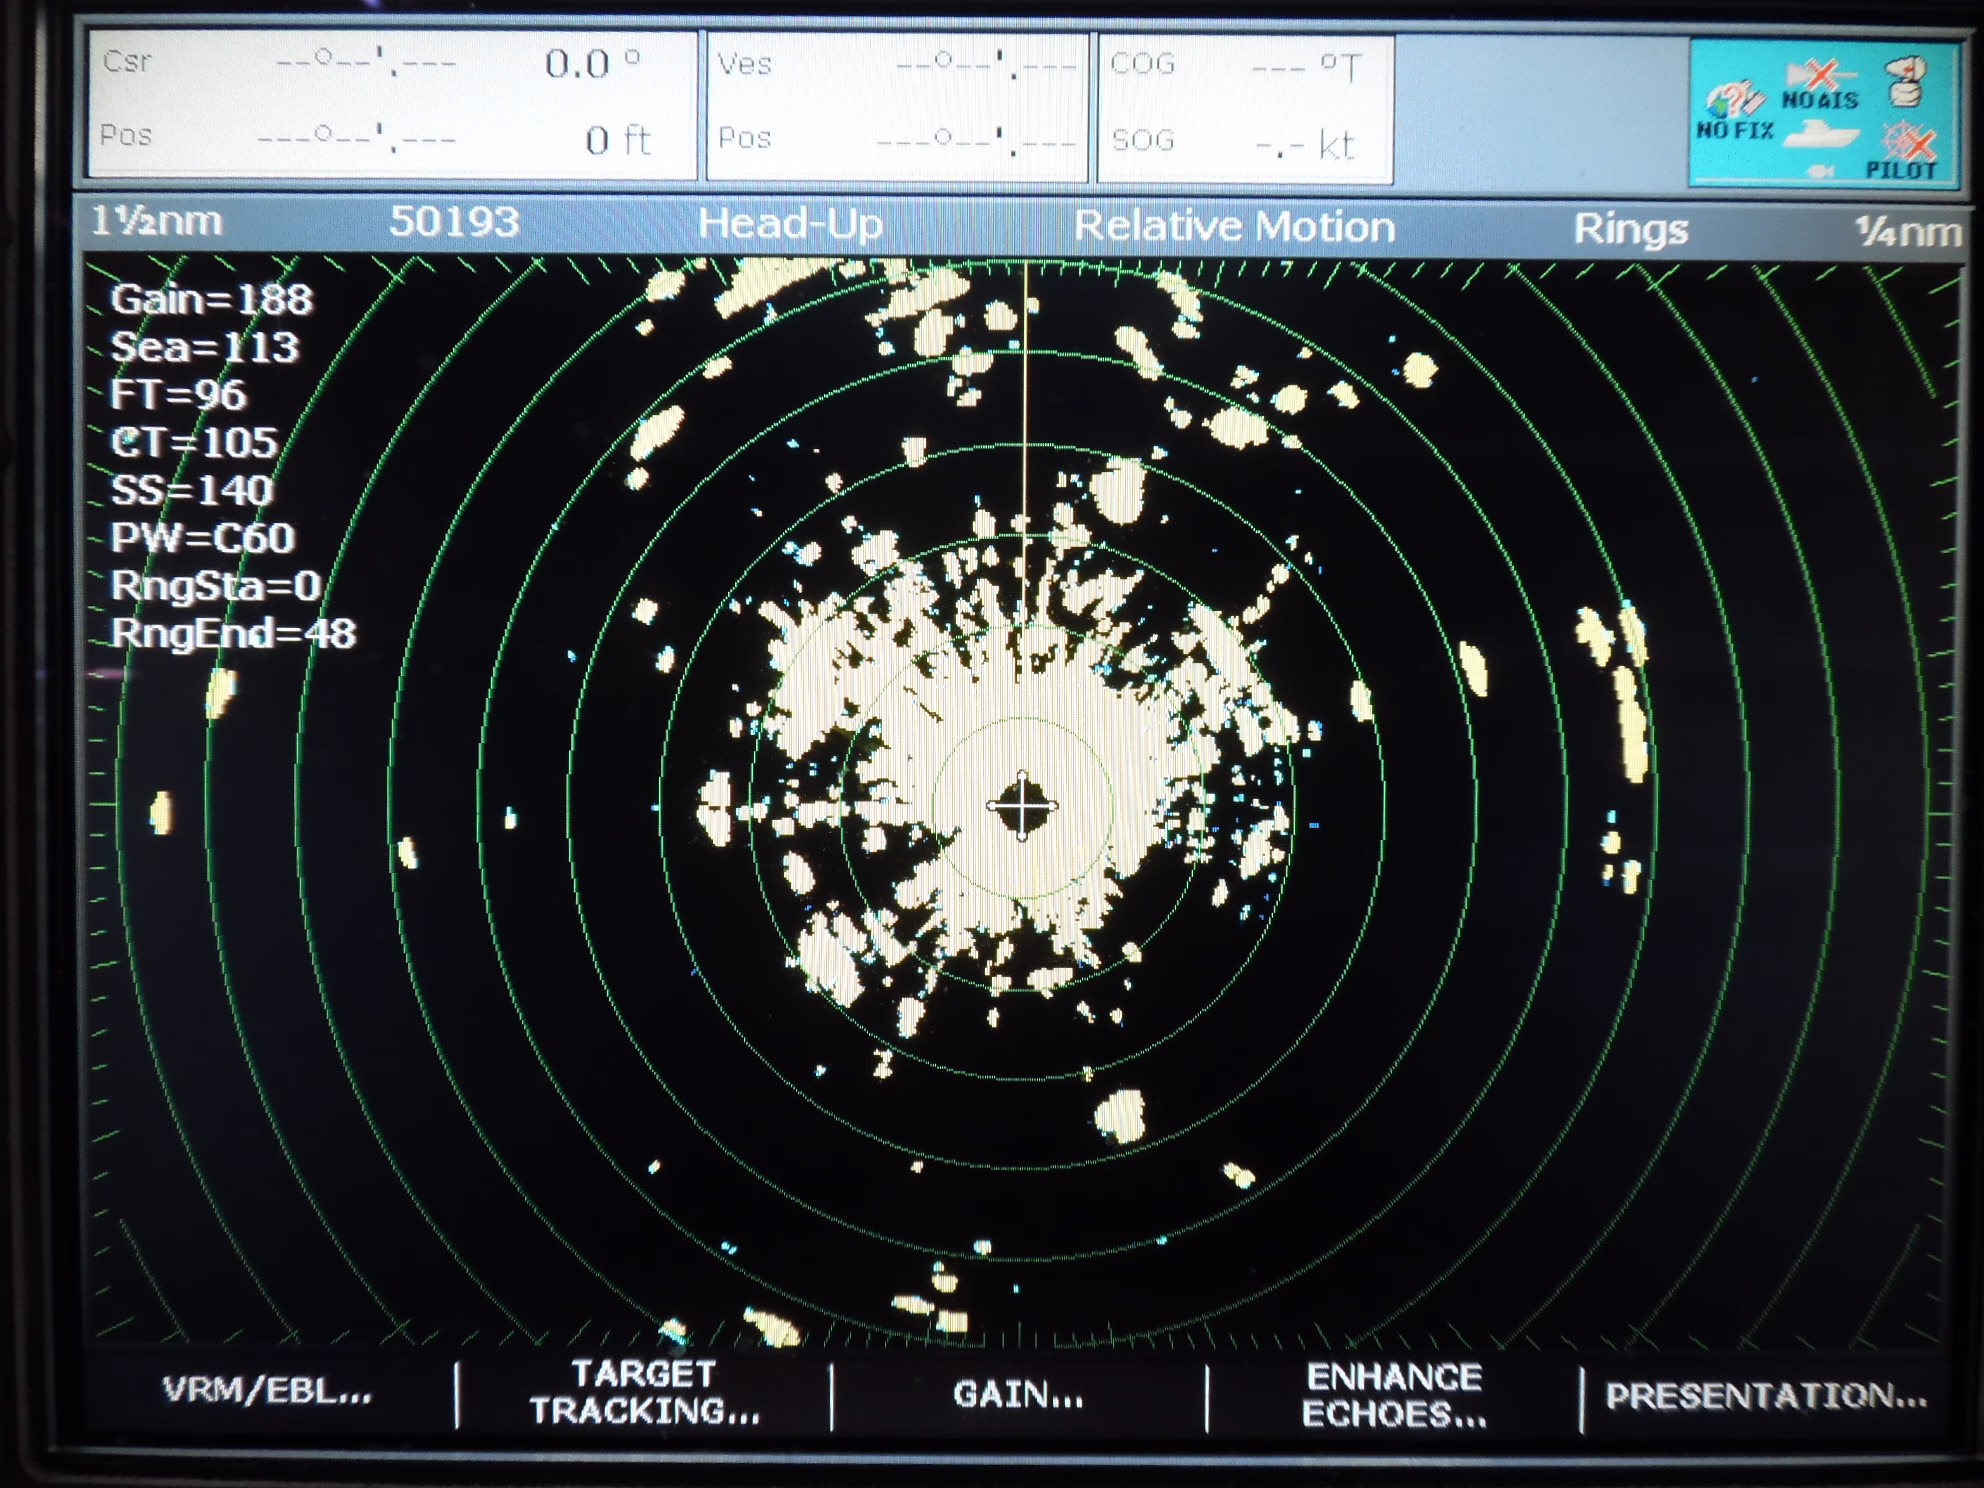Viewport: 1984px width, 1488px height.
Task: Open the TARGET TRACKING... softkey menu
Action: click(x=644, y=1392)
